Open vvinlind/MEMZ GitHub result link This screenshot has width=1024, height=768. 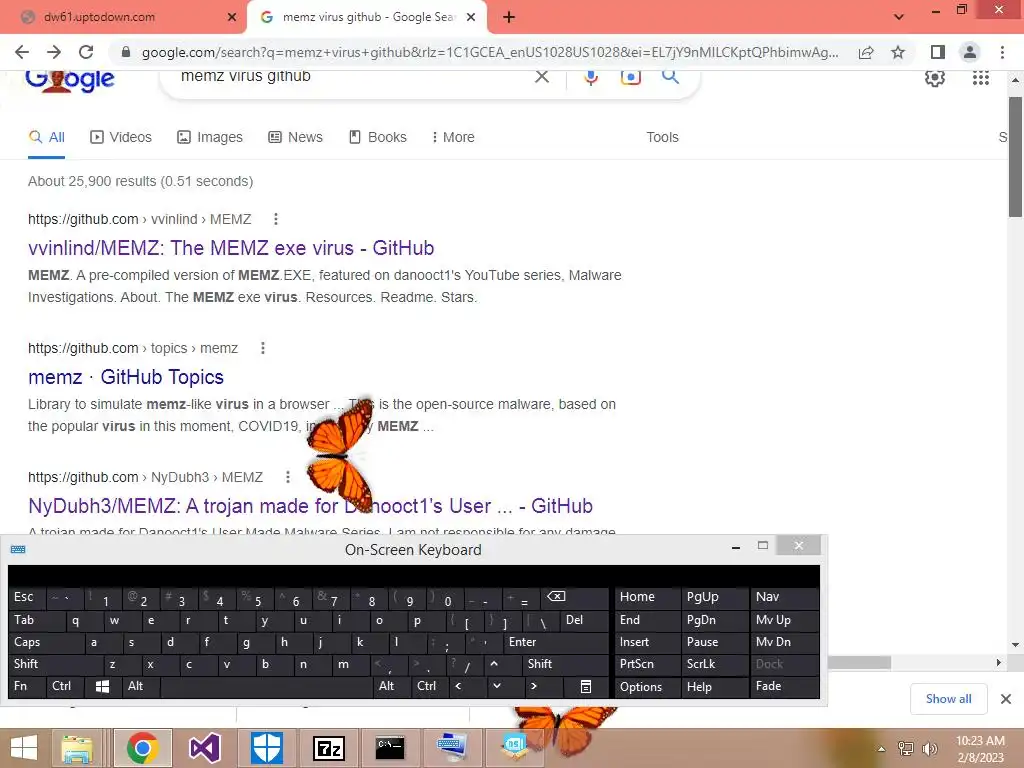[x=231, y=248]
